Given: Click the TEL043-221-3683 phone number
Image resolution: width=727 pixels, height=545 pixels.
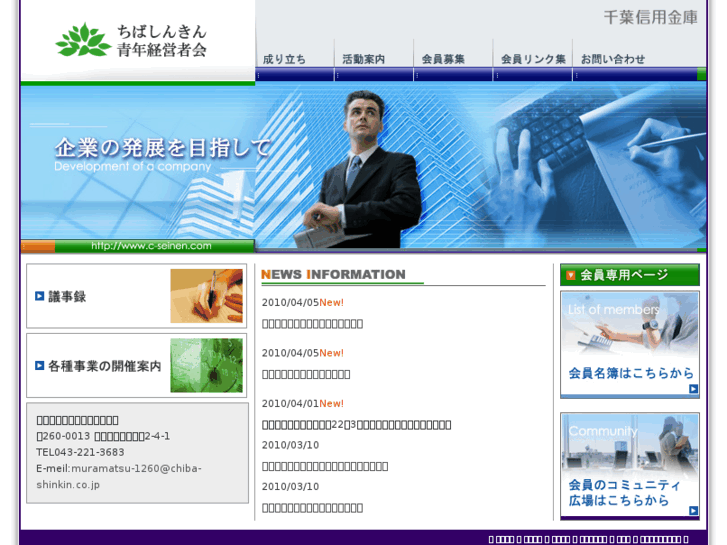Looking at the screenshot, I should pyautogui.click(x=80, y=452).
